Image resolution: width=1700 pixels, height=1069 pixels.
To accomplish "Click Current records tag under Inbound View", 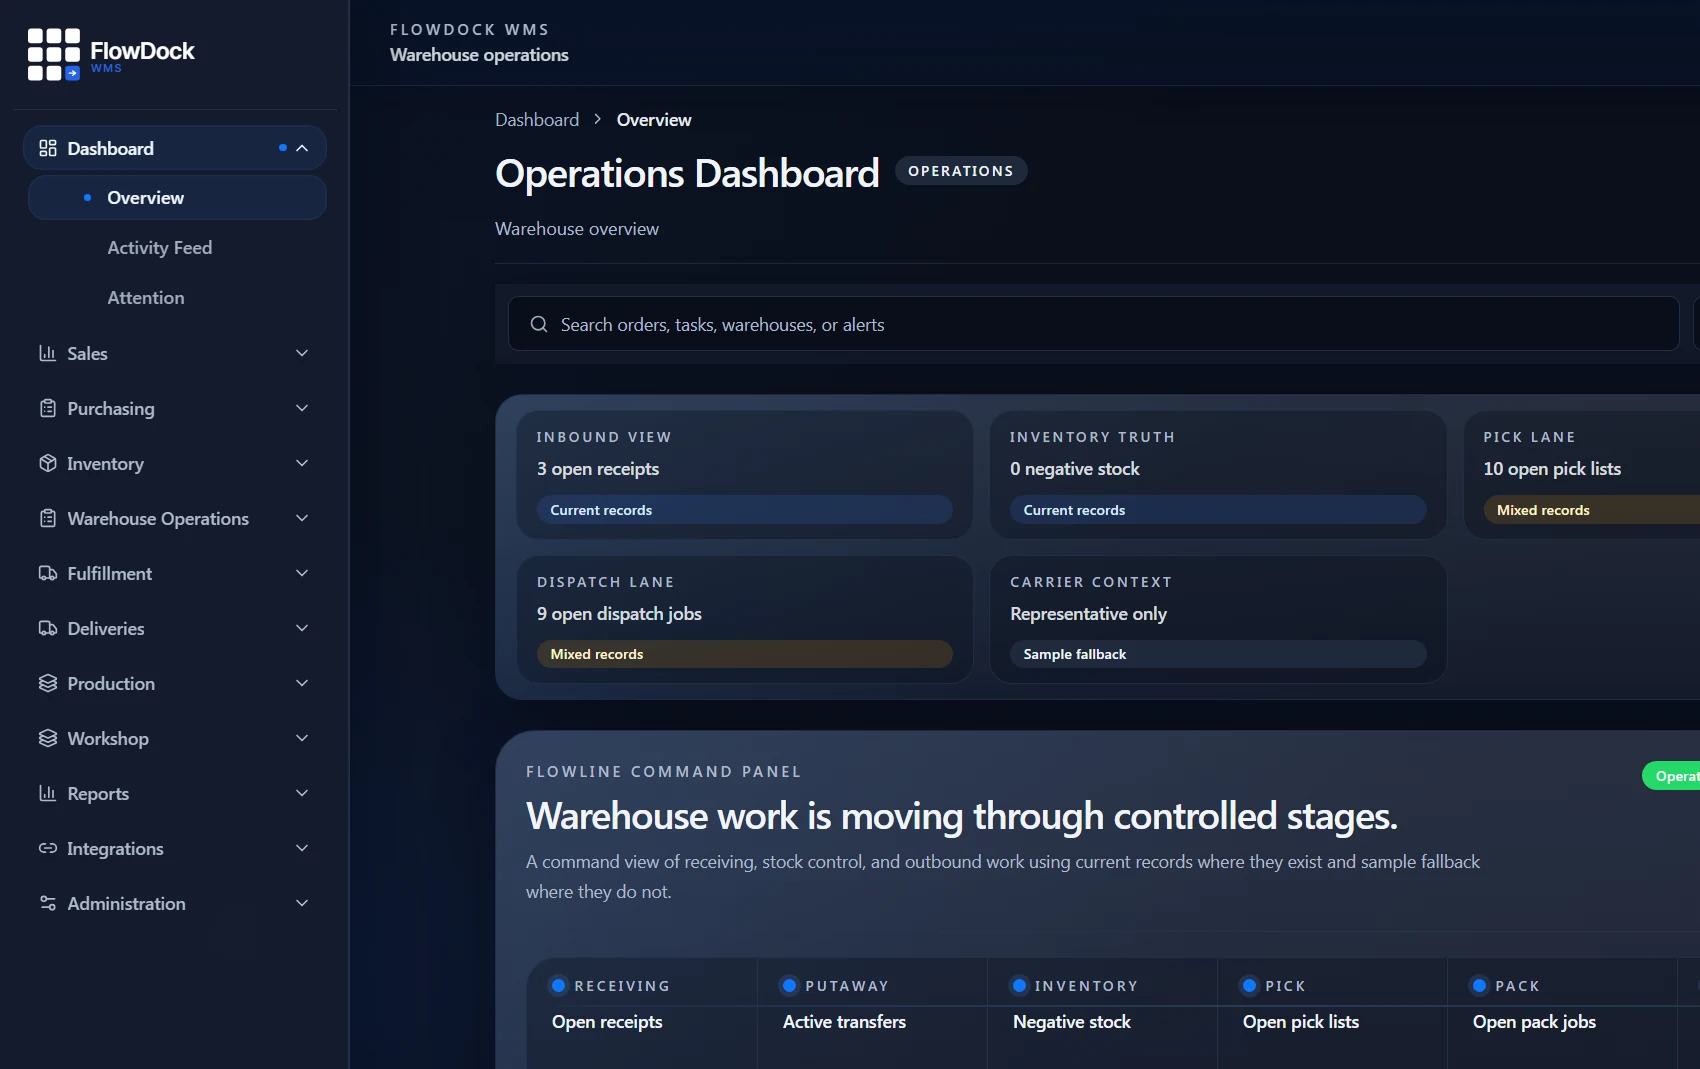I will (744, 510).
